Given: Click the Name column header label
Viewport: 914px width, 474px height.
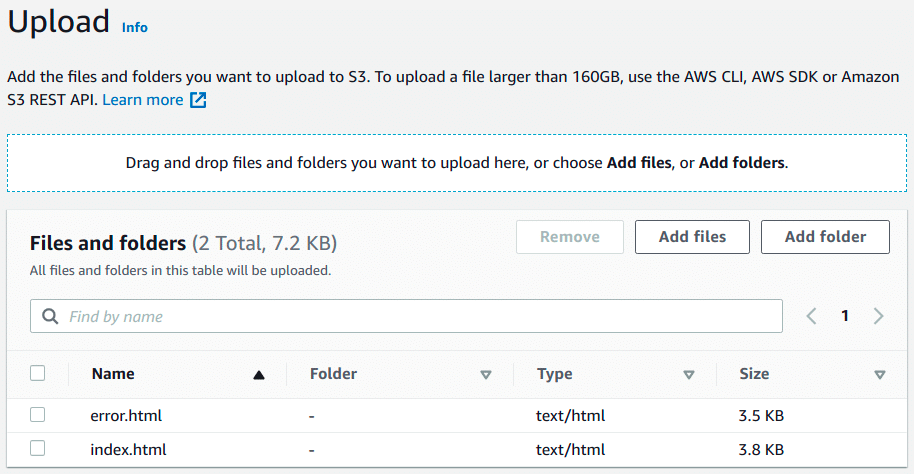Looking at the screenshot, I should coord(113,374).
